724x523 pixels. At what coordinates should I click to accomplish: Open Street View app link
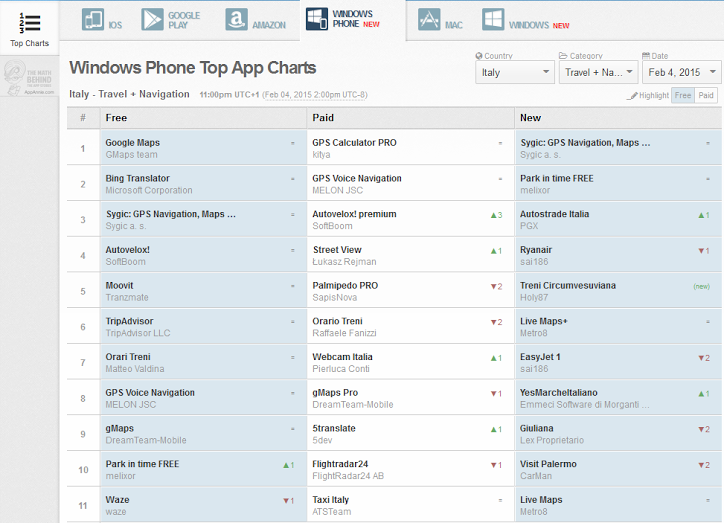click(337, 250)
